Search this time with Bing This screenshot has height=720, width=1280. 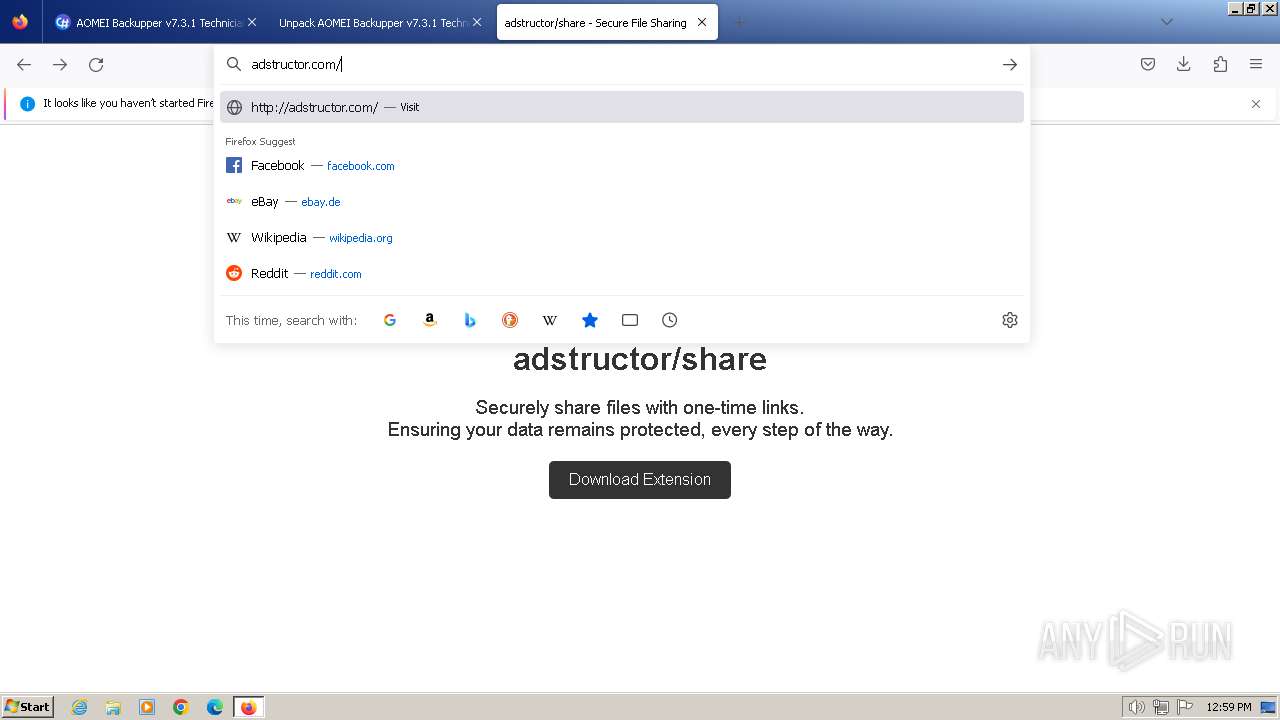coord(470,320)
